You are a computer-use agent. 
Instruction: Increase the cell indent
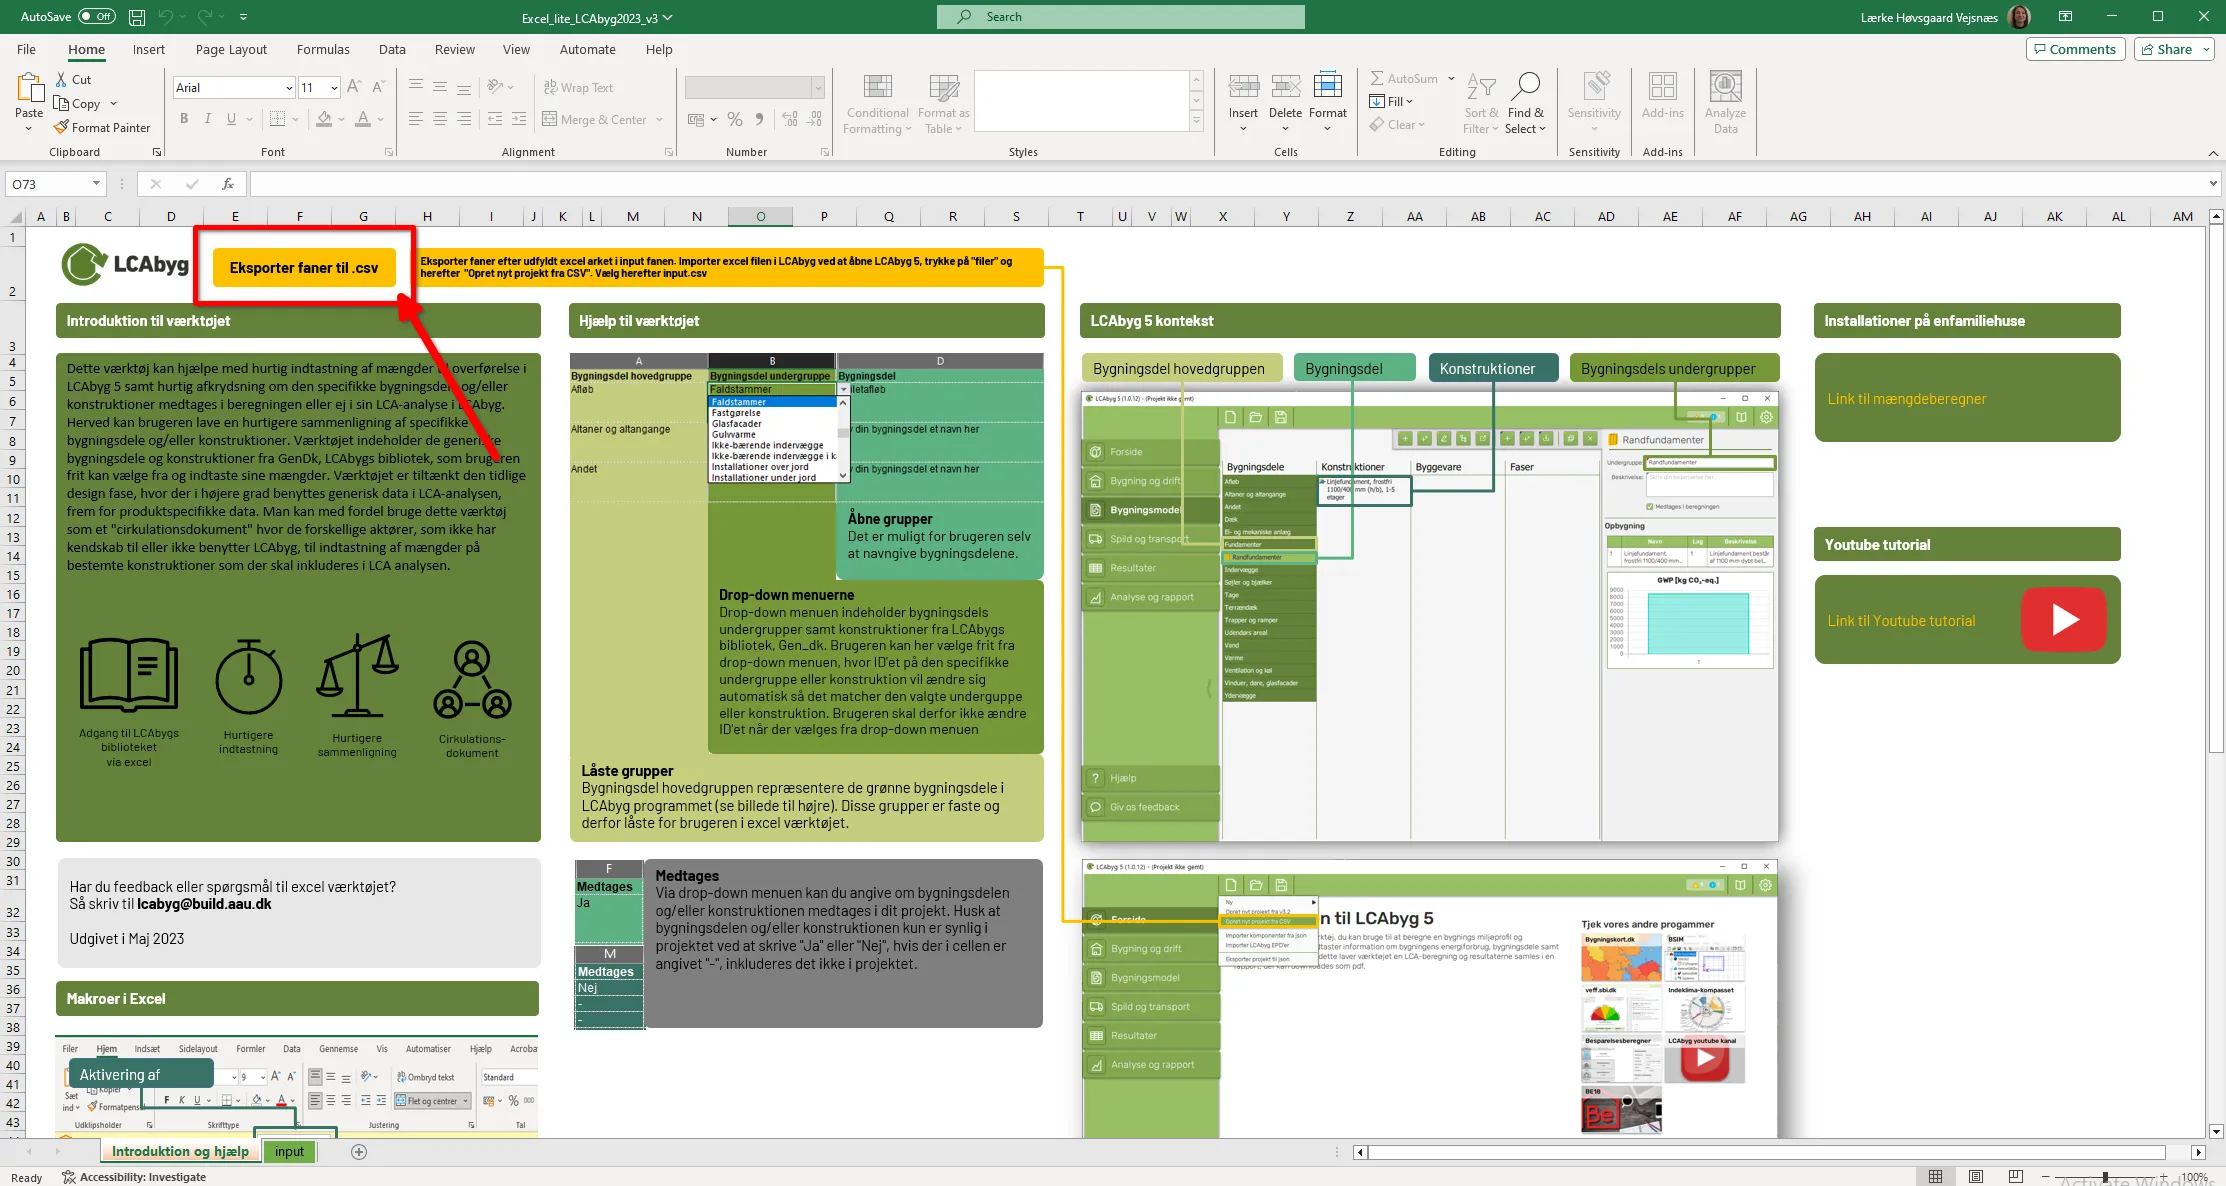coord(519,119)
